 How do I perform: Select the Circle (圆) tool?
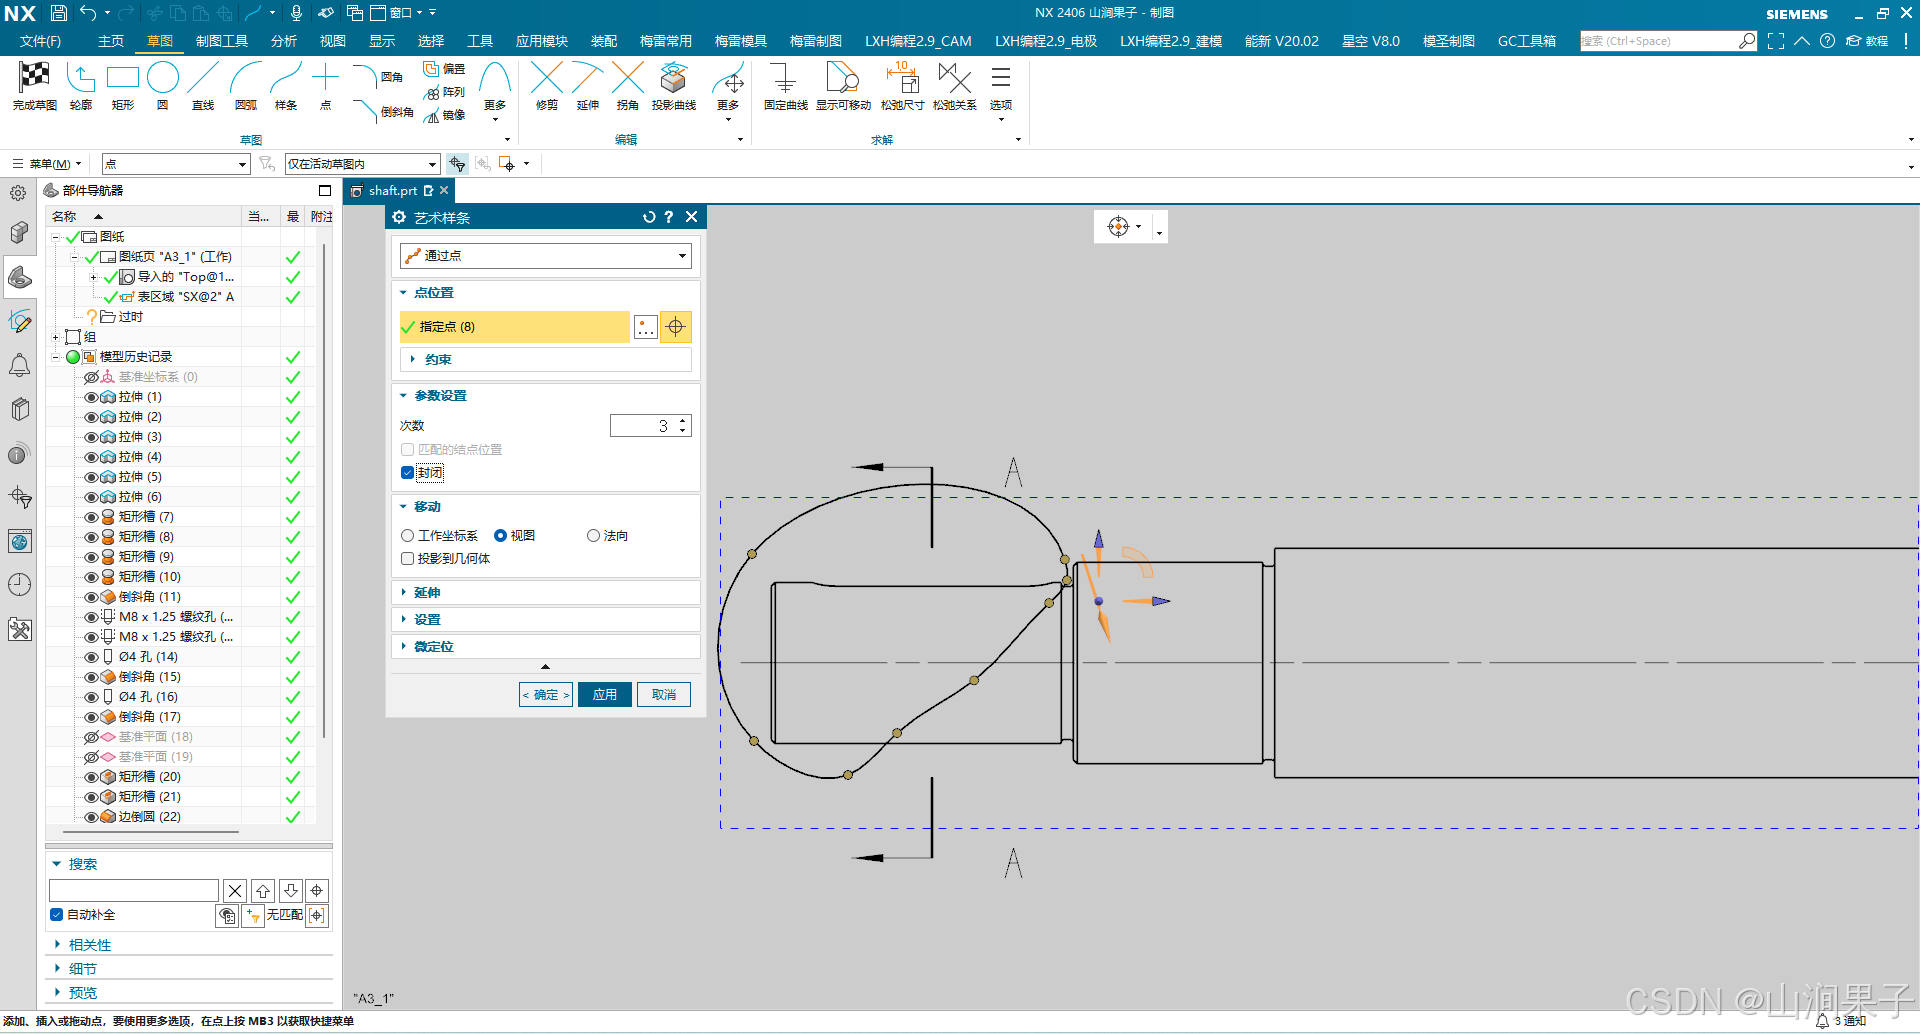(162, 78)
